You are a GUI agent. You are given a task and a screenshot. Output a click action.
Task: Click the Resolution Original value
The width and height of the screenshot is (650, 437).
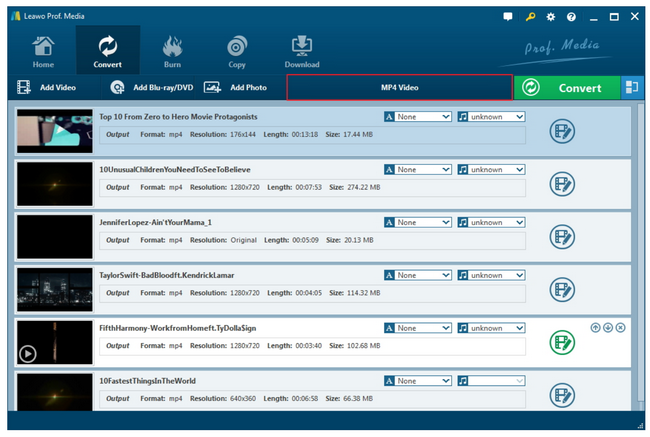[244, 240]
